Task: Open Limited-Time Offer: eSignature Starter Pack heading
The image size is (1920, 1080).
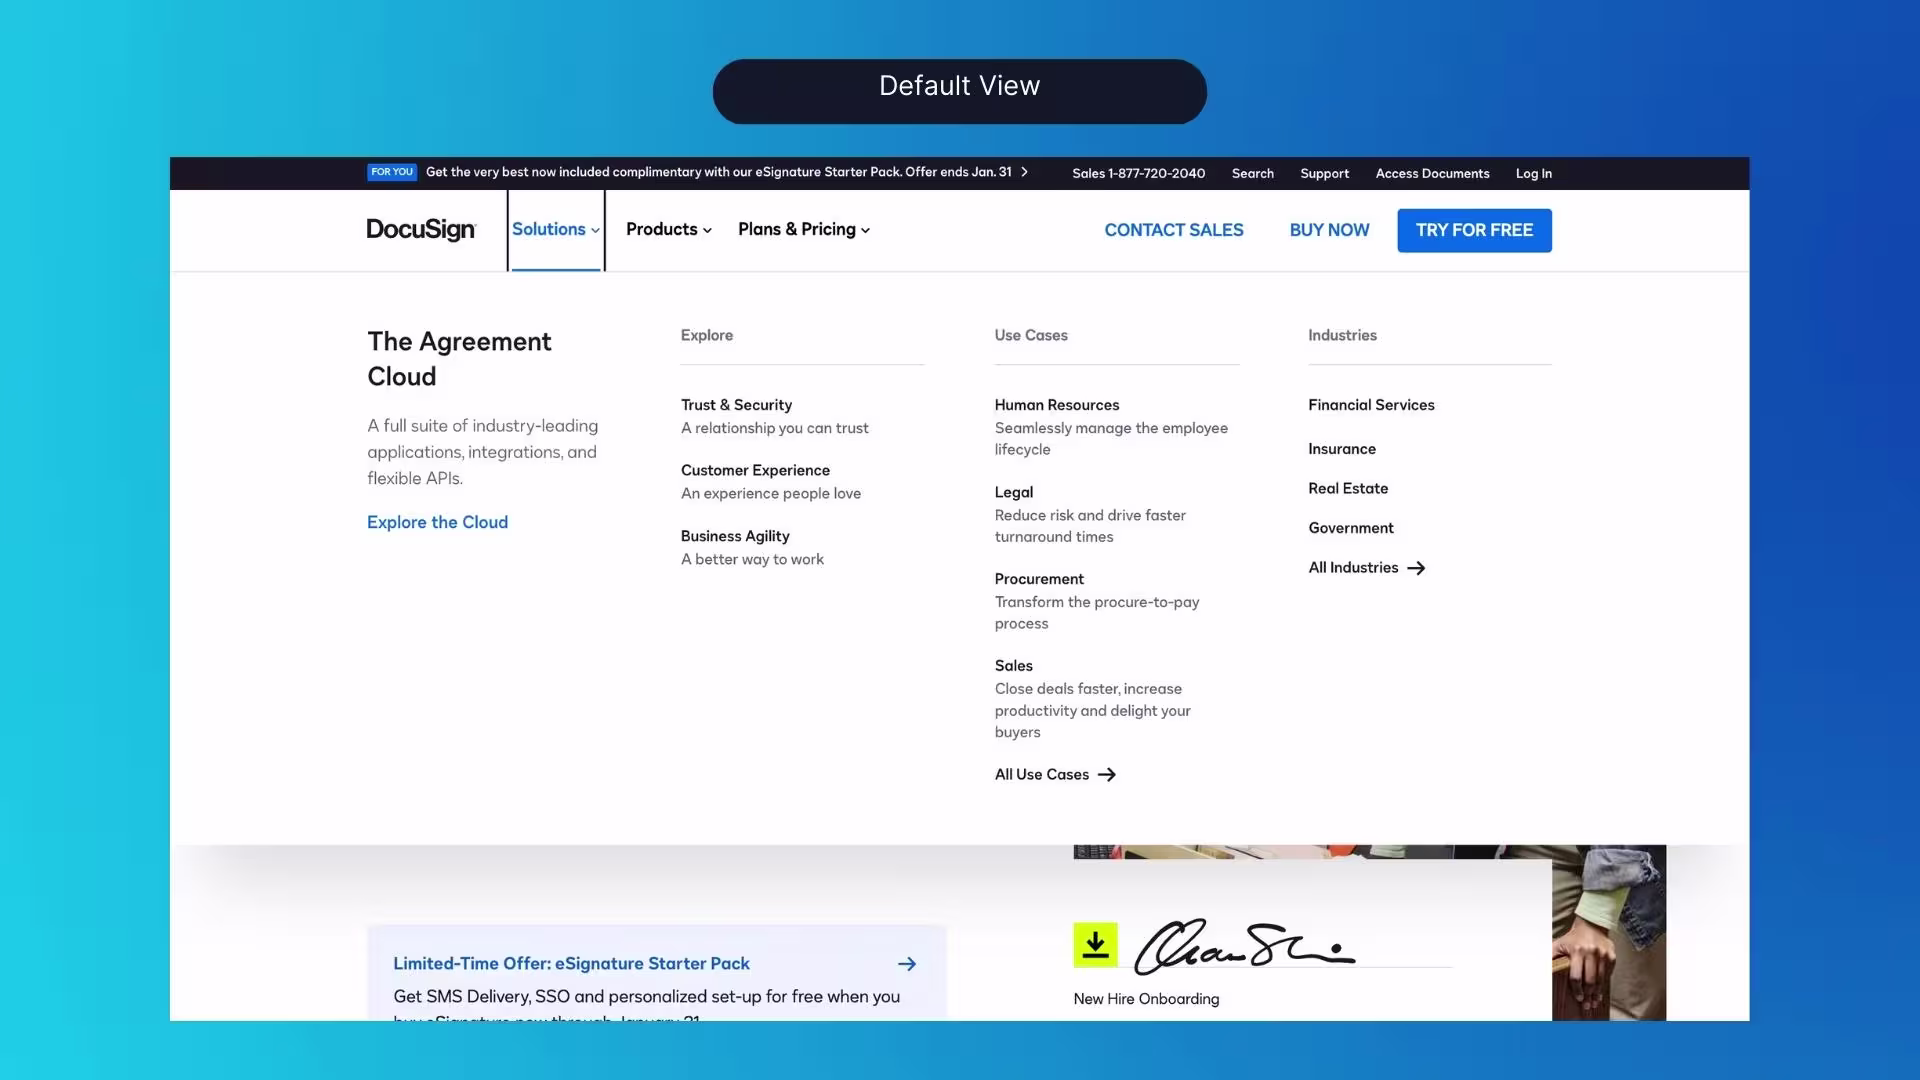Action: point(571,964)
